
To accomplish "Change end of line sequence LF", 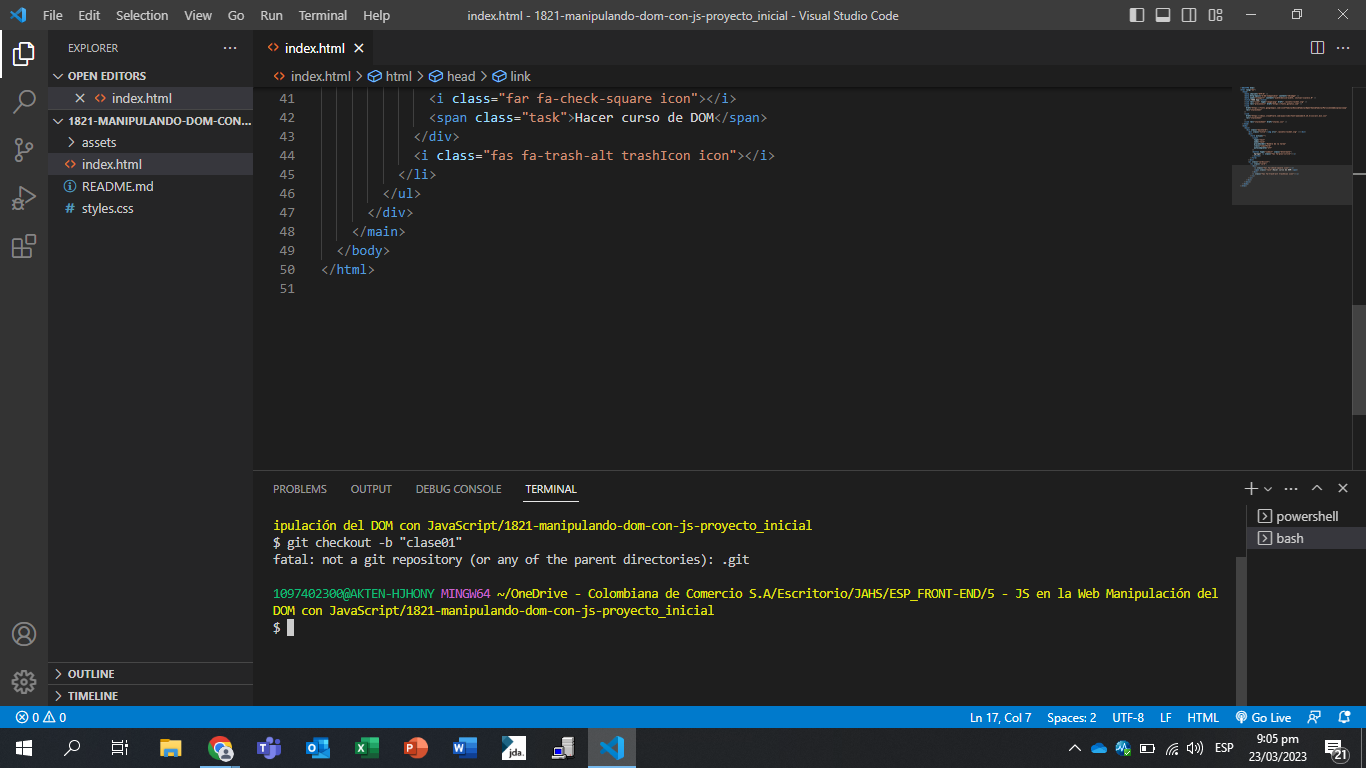I will [x=1165, y=717].
